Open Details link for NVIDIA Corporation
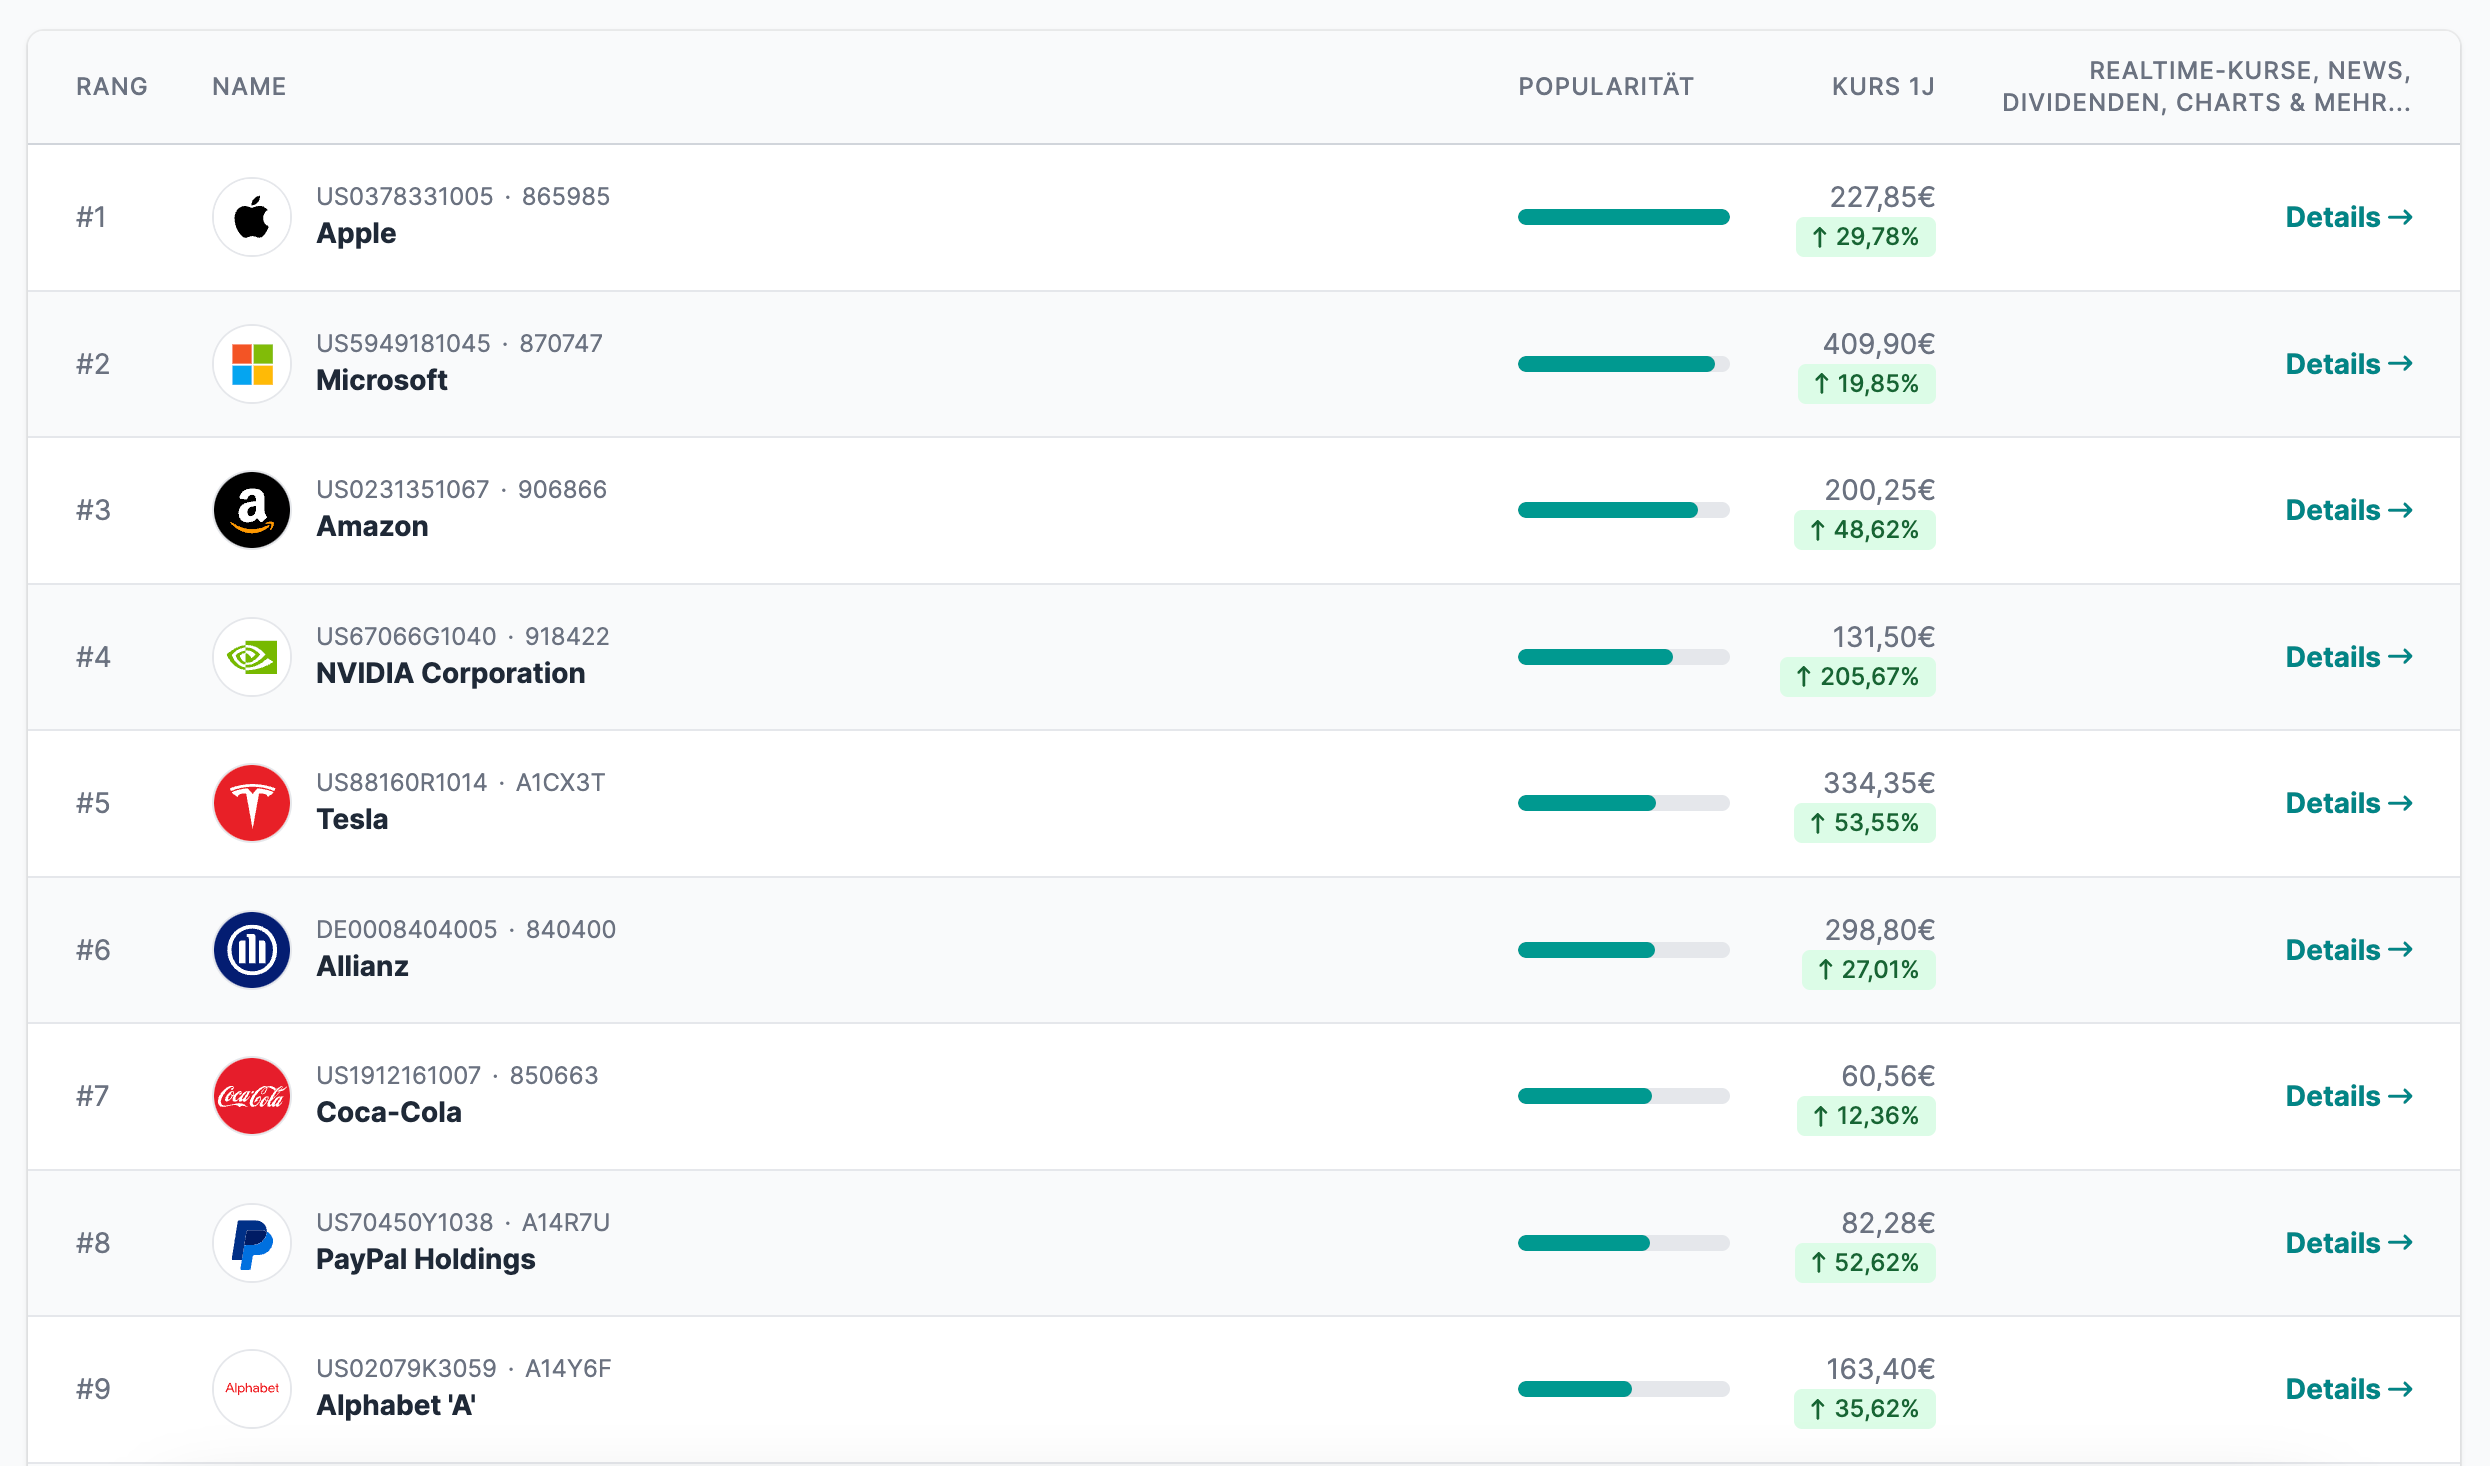Viewport: 2490px width, 1466px height. (2349, 657)
